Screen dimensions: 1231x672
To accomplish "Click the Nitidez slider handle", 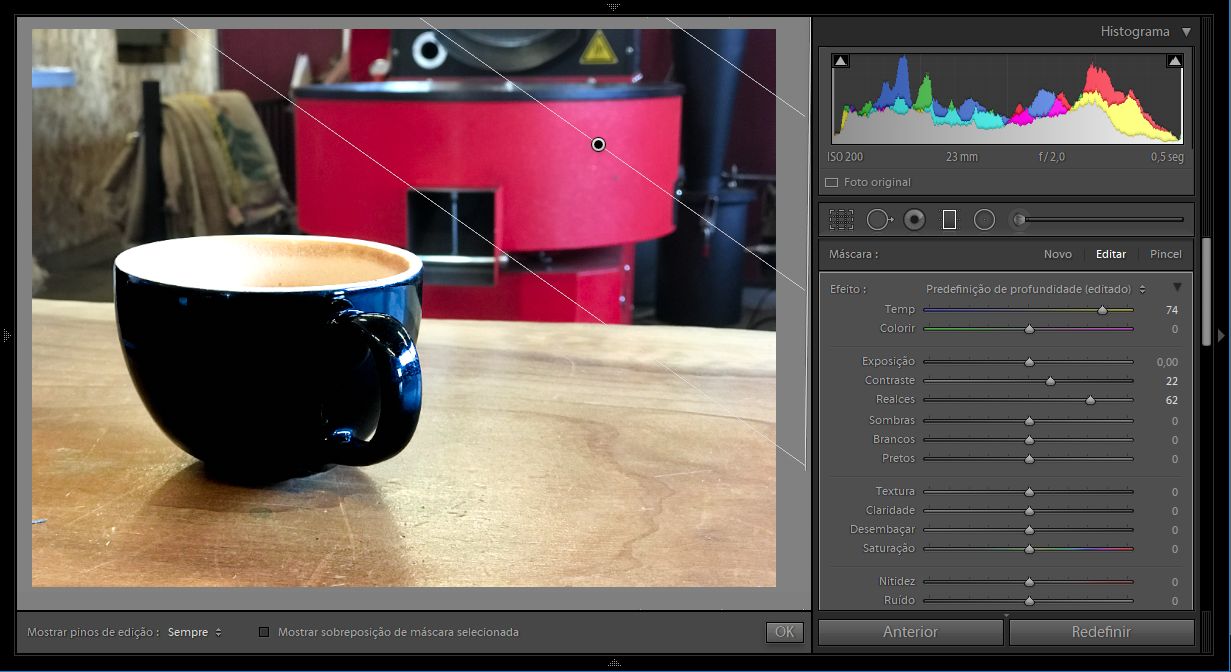I will point(1029,582).
